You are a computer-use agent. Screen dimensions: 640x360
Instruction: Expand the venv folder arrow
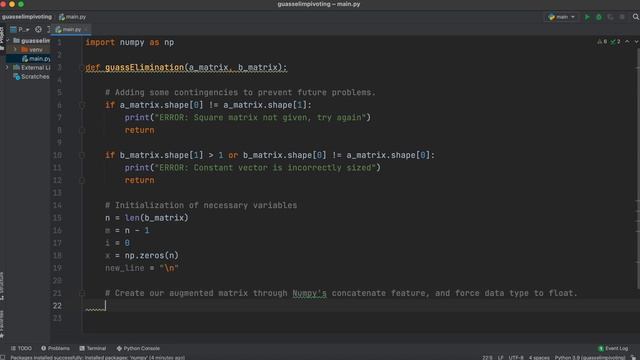(15, 49)
